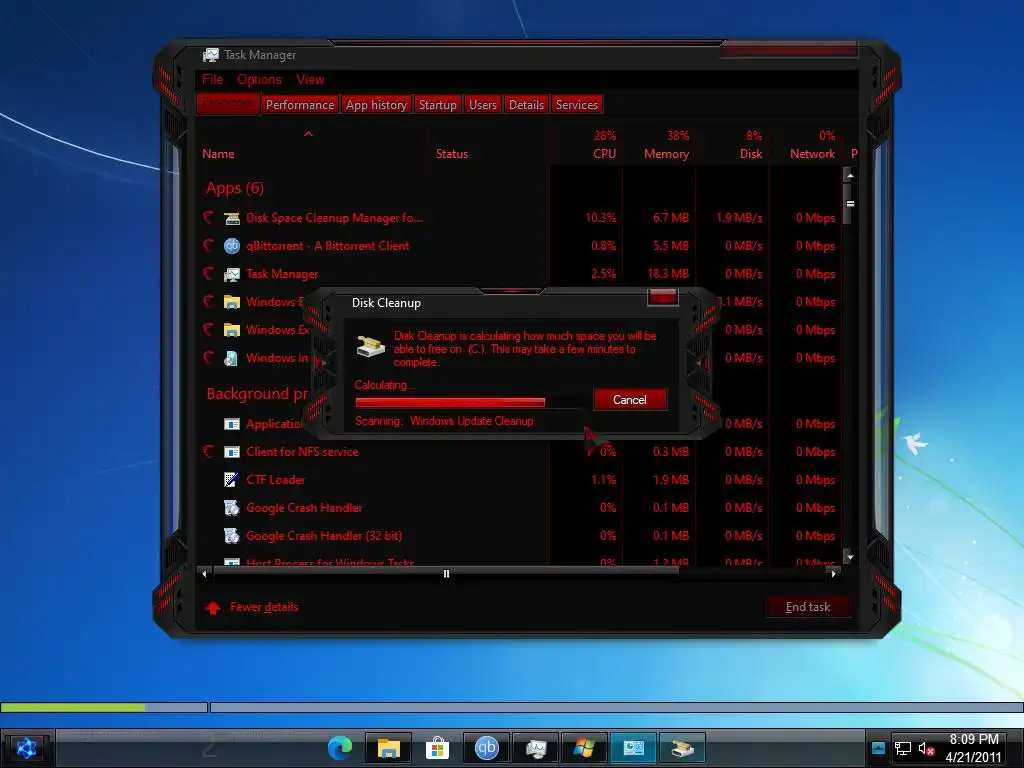Screen dimensions: 1024x768
Task: Open the Start button on taskbar
Action: 27,748
